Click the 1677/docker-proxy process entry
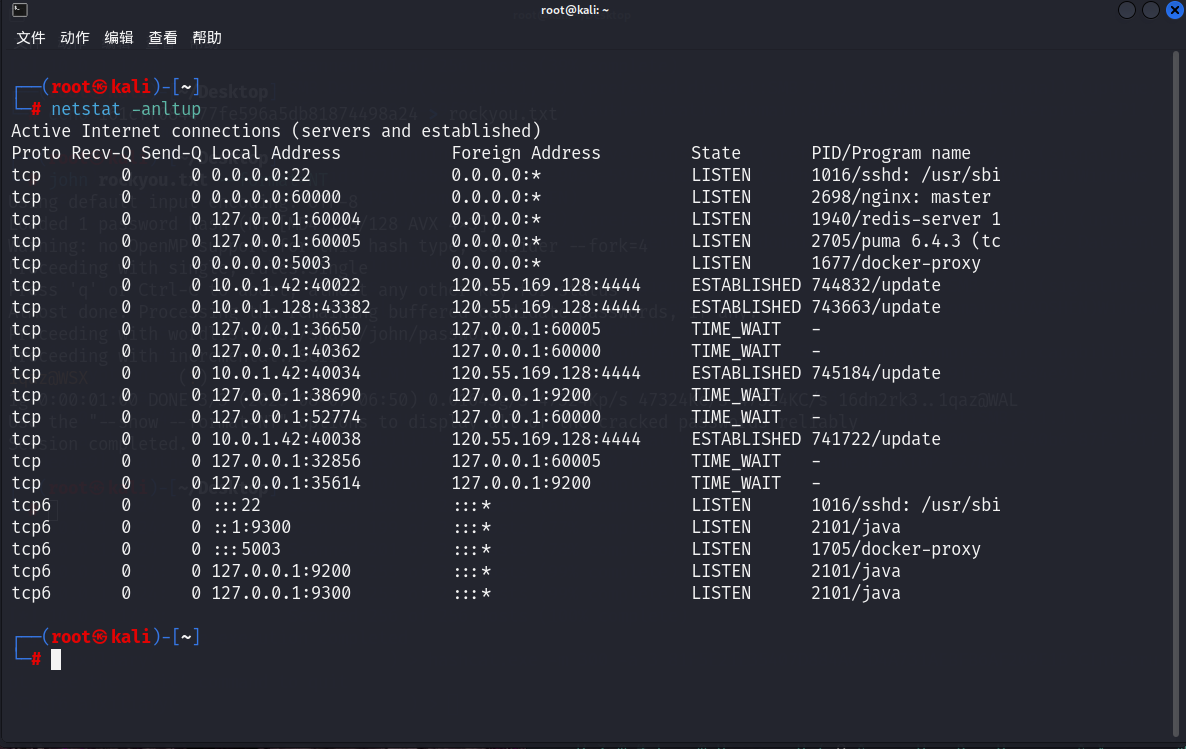Screen dimensions: 1186x749 pos(895,263)
